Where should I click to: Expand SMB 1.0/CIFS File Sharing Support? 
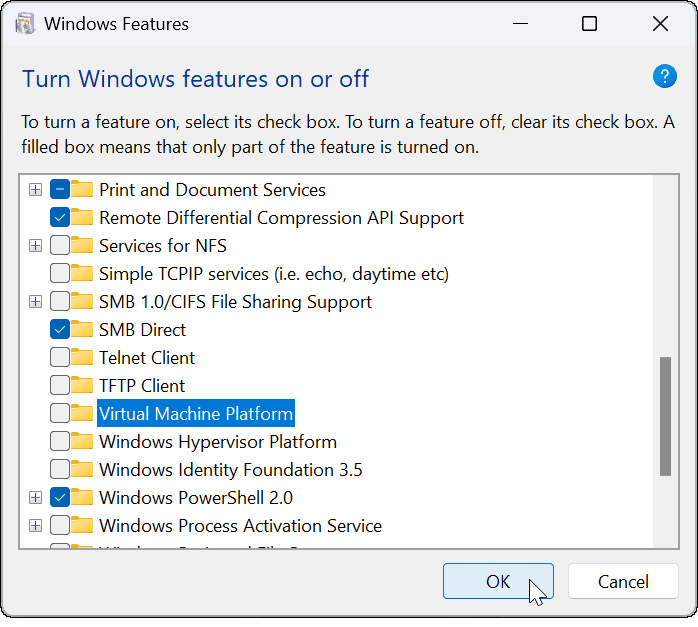coord(36,302)
